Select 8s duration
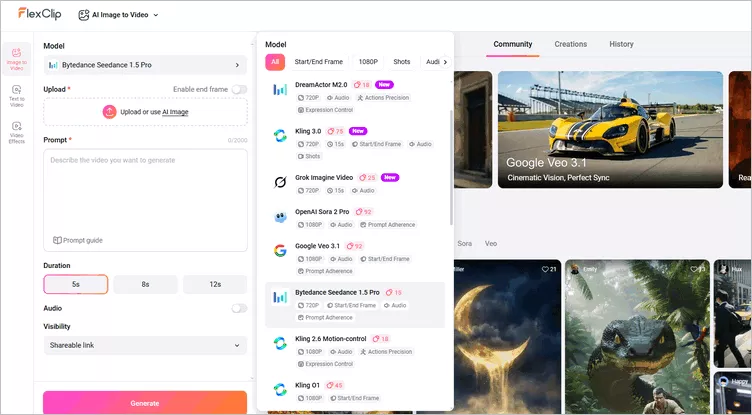The image size is (752, 415). (145, 284)
